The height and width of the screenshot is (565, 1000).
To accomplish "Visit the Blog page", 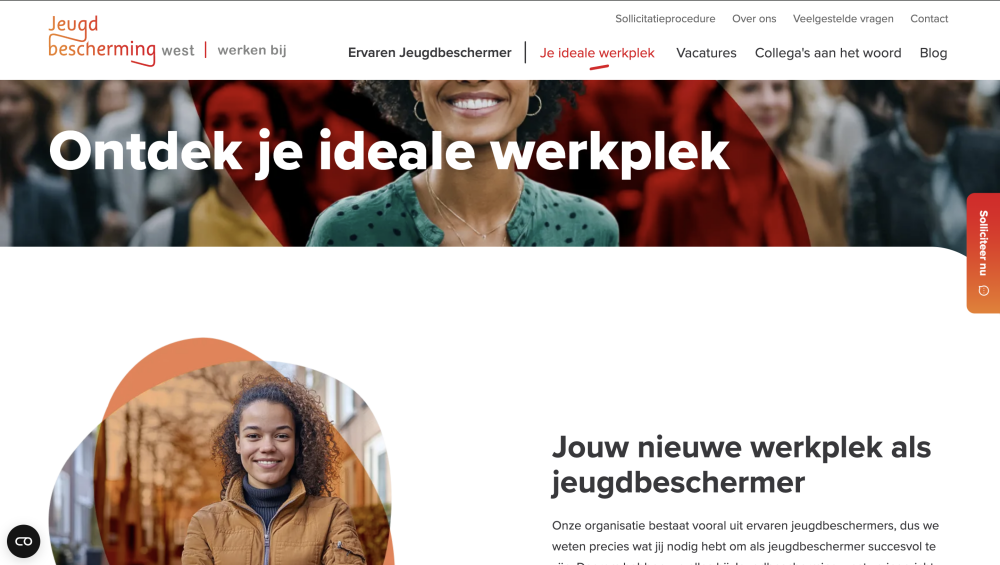I will pos(933,53).
